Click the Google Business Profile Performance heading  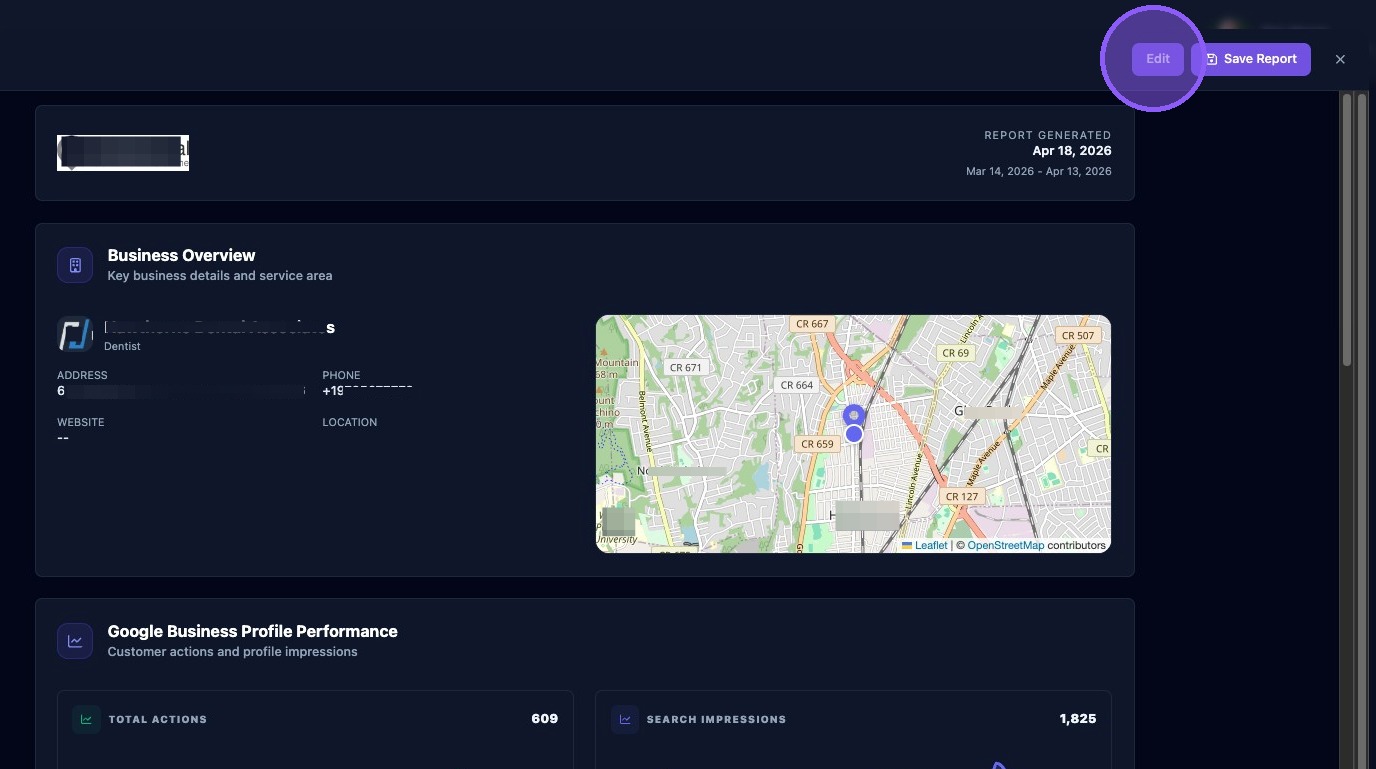point(252,631)
